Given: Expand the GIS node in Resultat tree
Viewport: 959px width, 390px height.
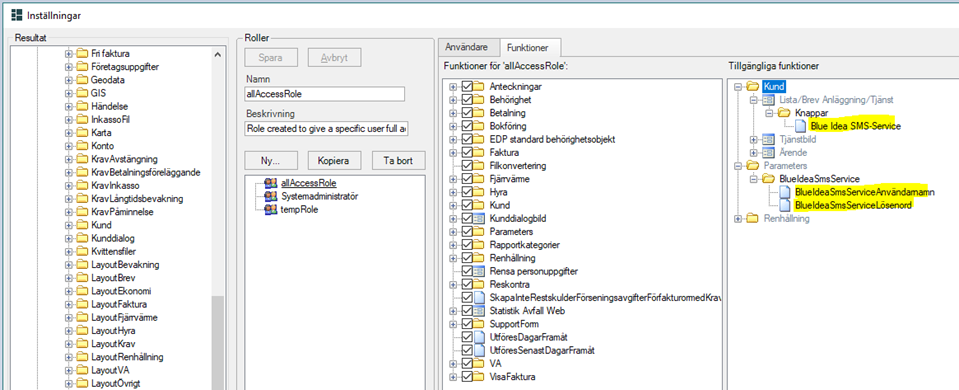Looking at the screenshot, I should [68, 94].
